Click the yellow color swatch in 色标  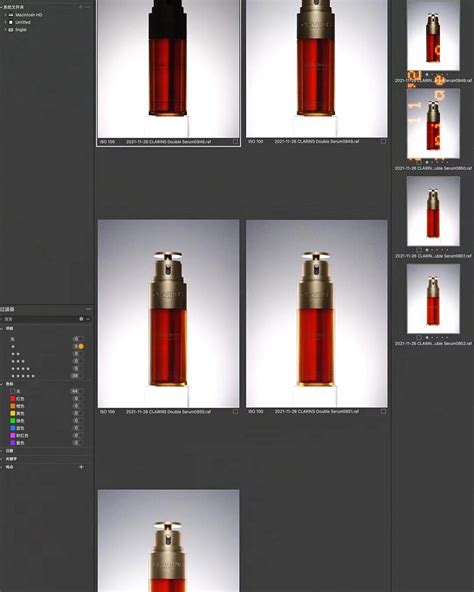click(12, 413)
